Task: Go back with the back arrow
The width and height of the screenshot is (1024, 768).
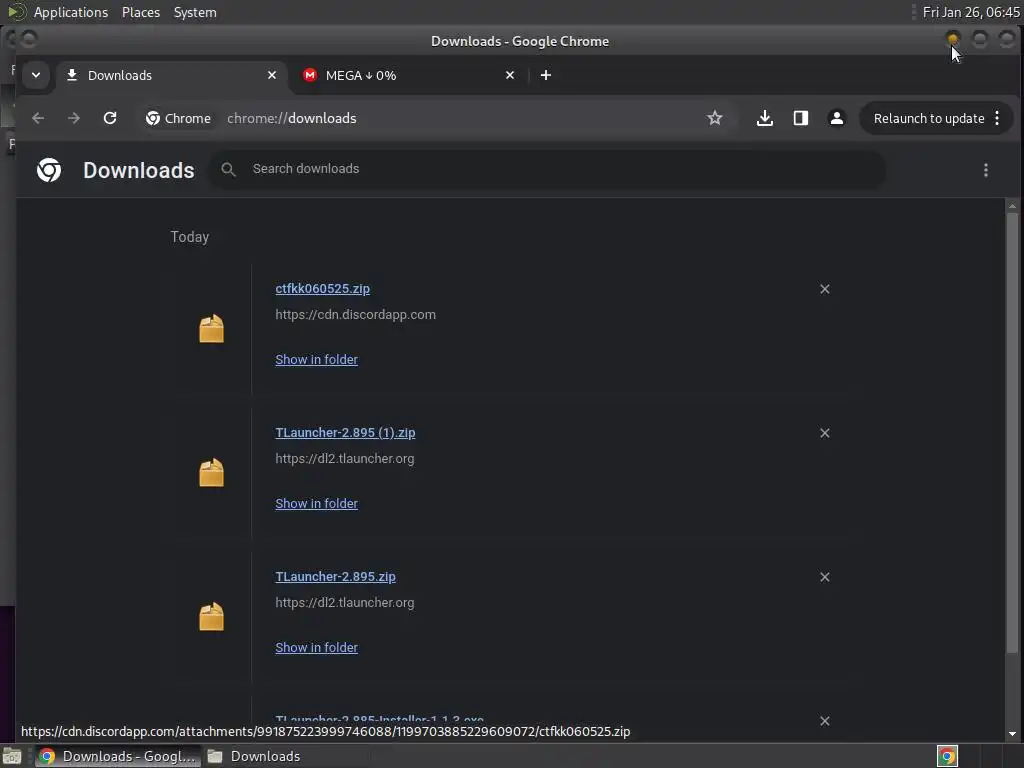Action: (38, 118)
